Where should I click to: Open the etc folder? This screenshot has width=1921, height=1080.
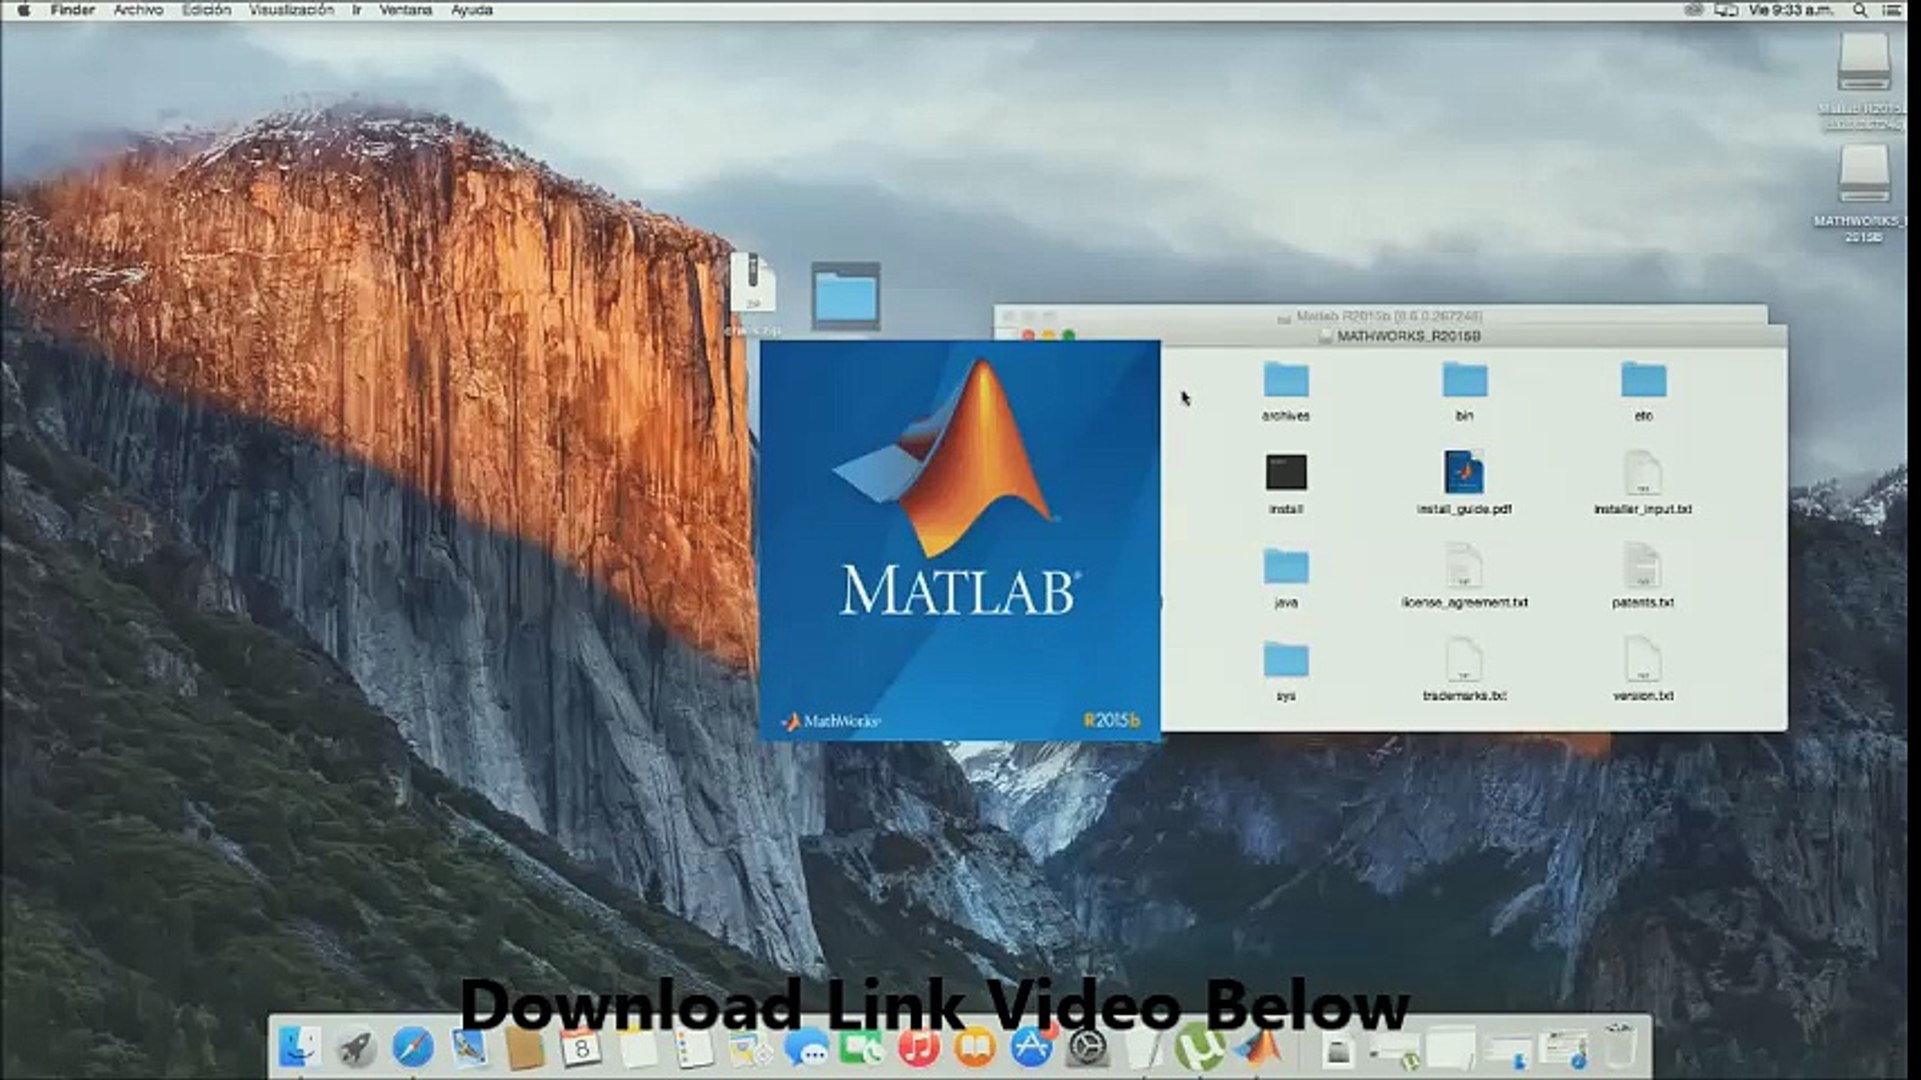(x=1643, y=381)
